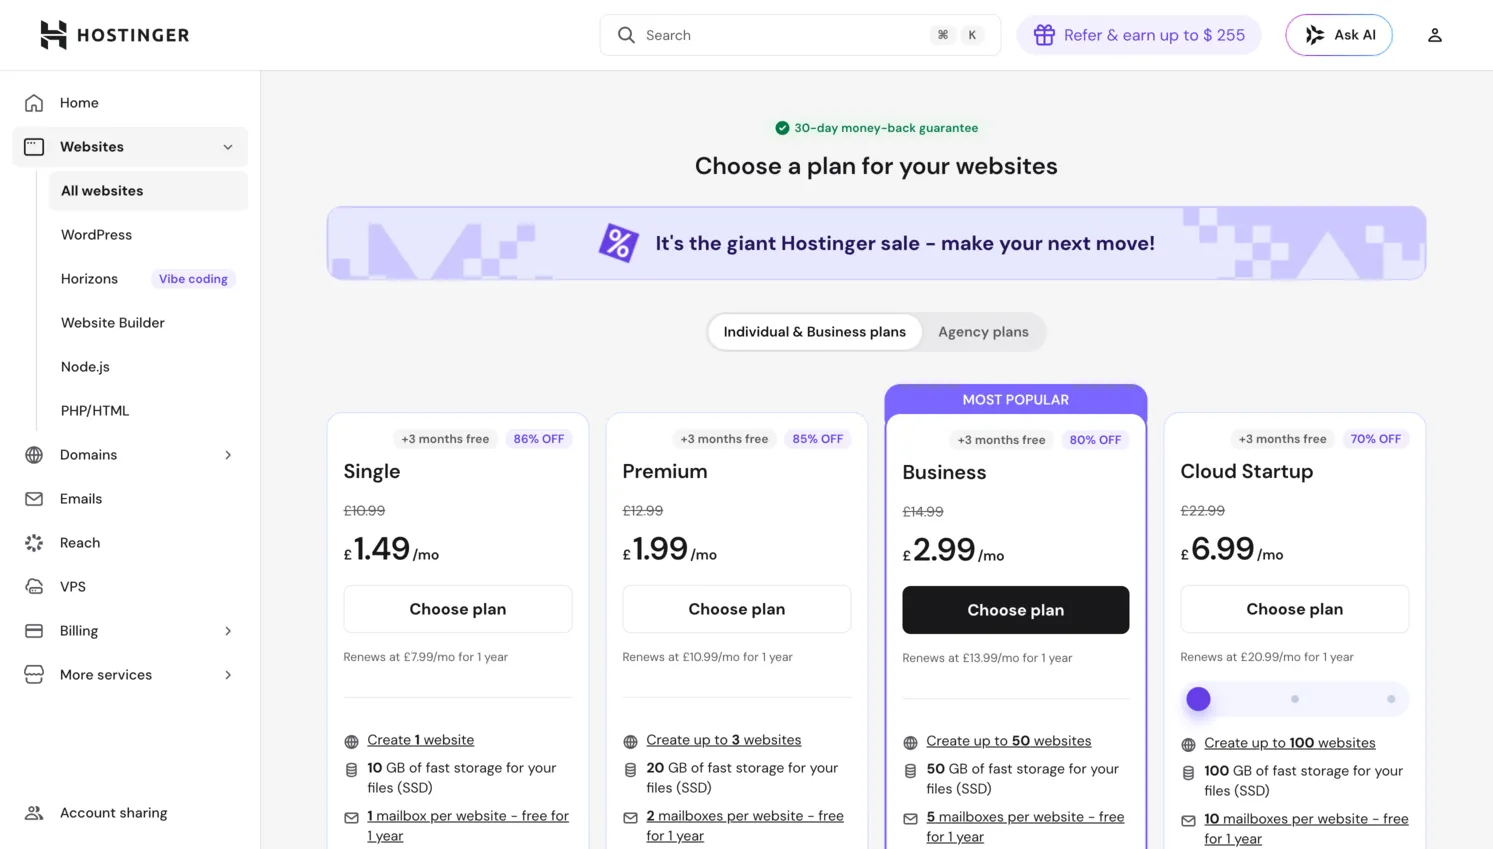Click the Account sharing icon
The image size is (1493, 849).
(x=33, y=812)
